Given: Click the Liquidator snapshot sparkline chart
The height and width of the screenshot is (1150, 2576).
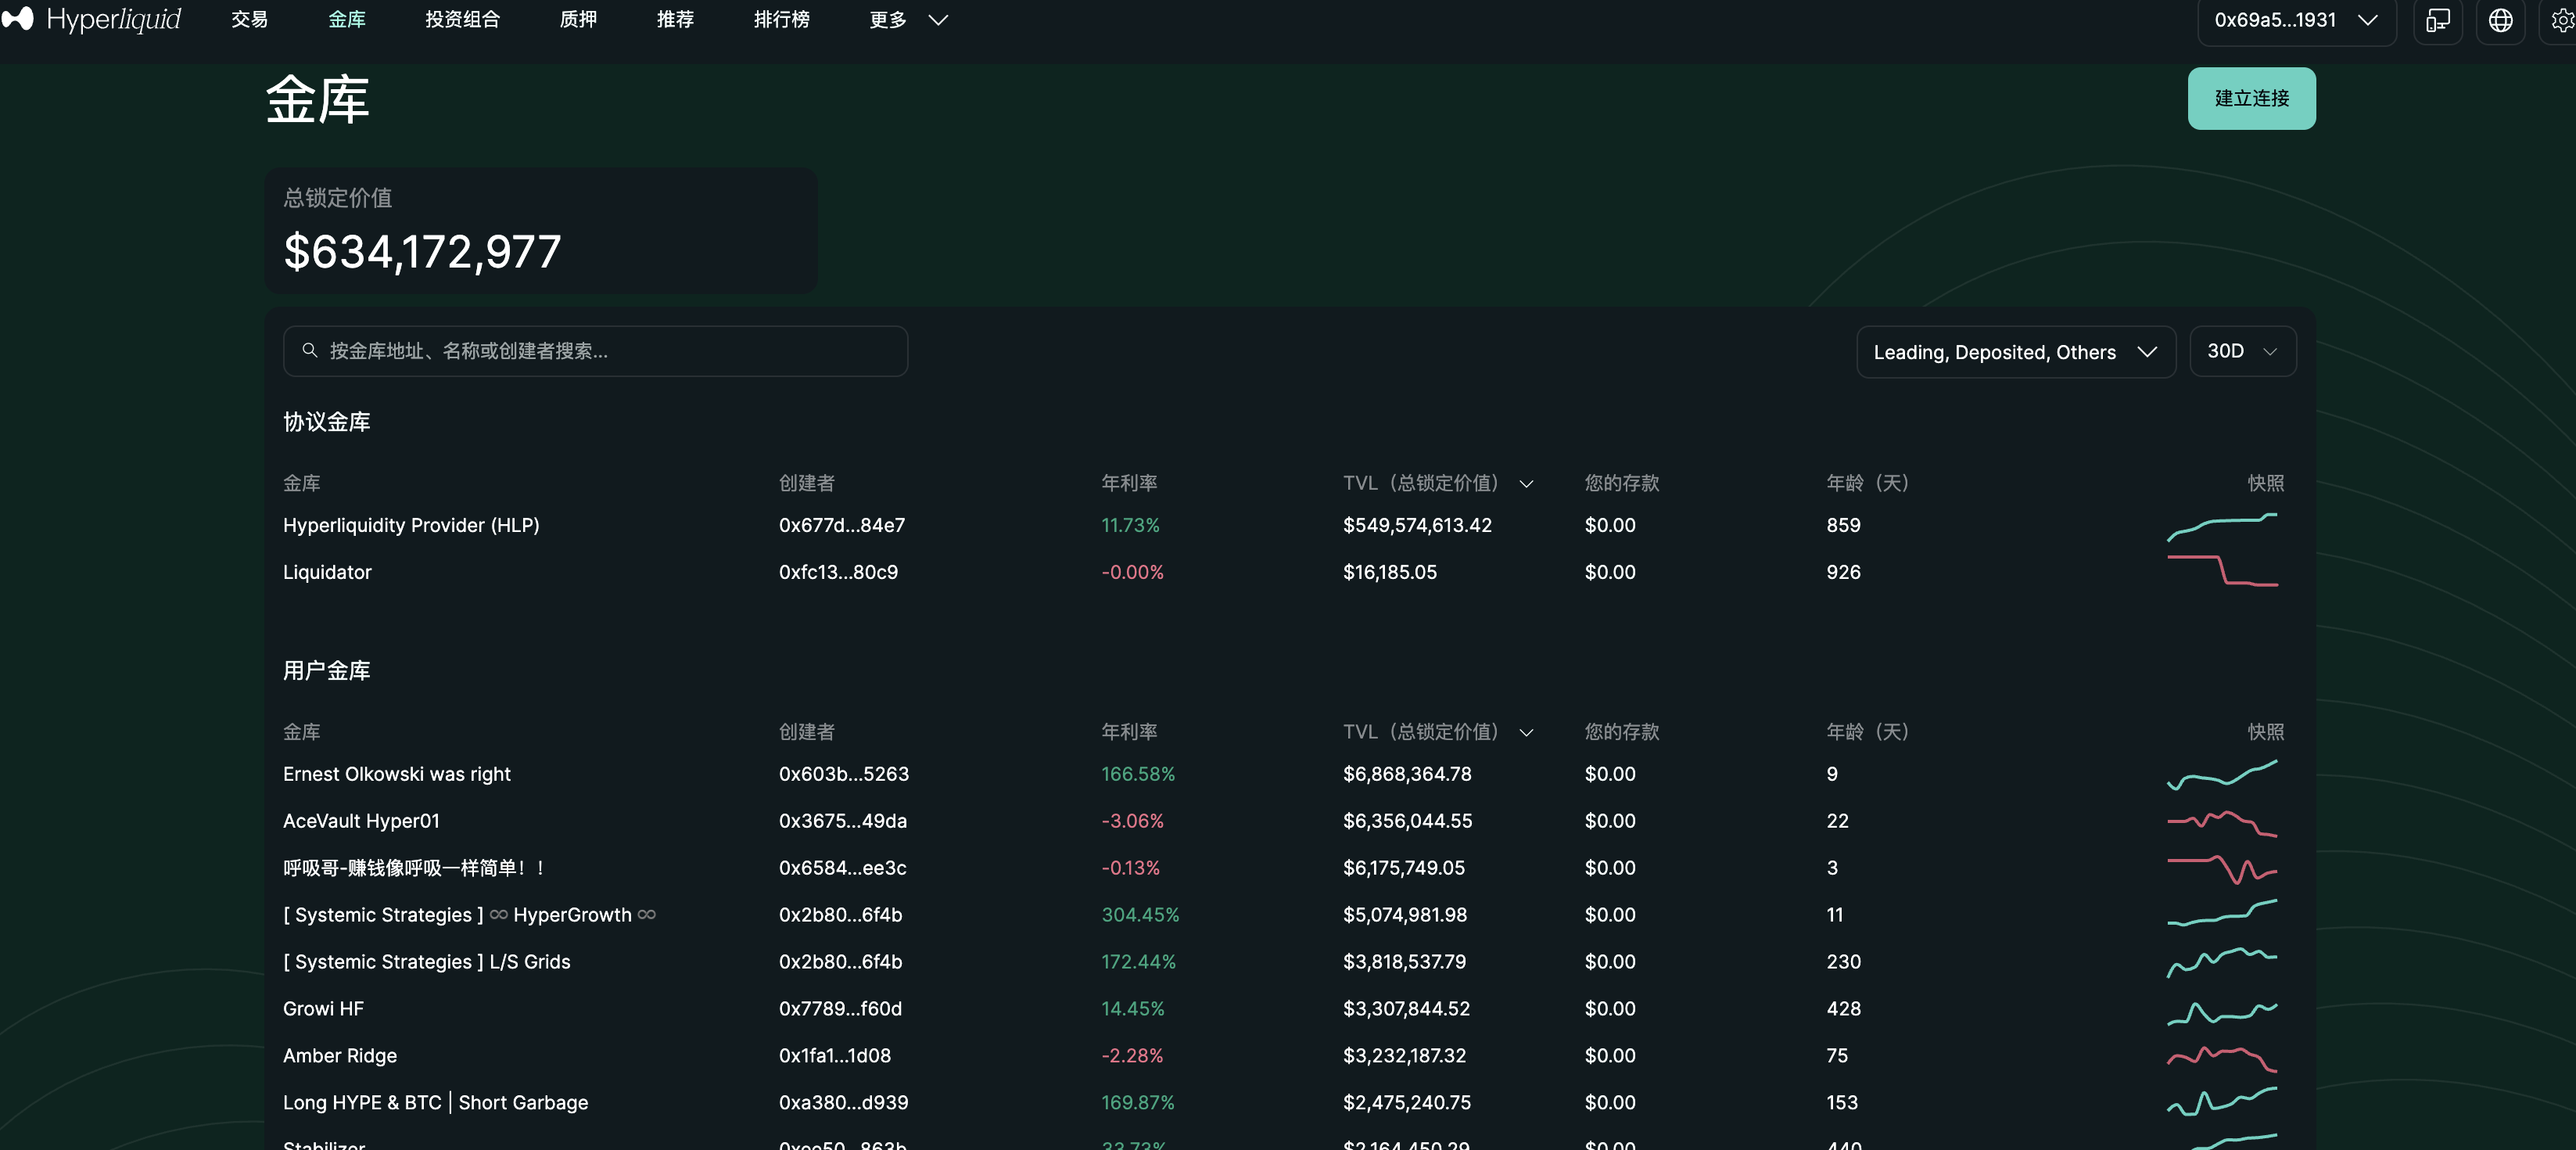Looking at the screenshot, I should [x=2221, y=572].
